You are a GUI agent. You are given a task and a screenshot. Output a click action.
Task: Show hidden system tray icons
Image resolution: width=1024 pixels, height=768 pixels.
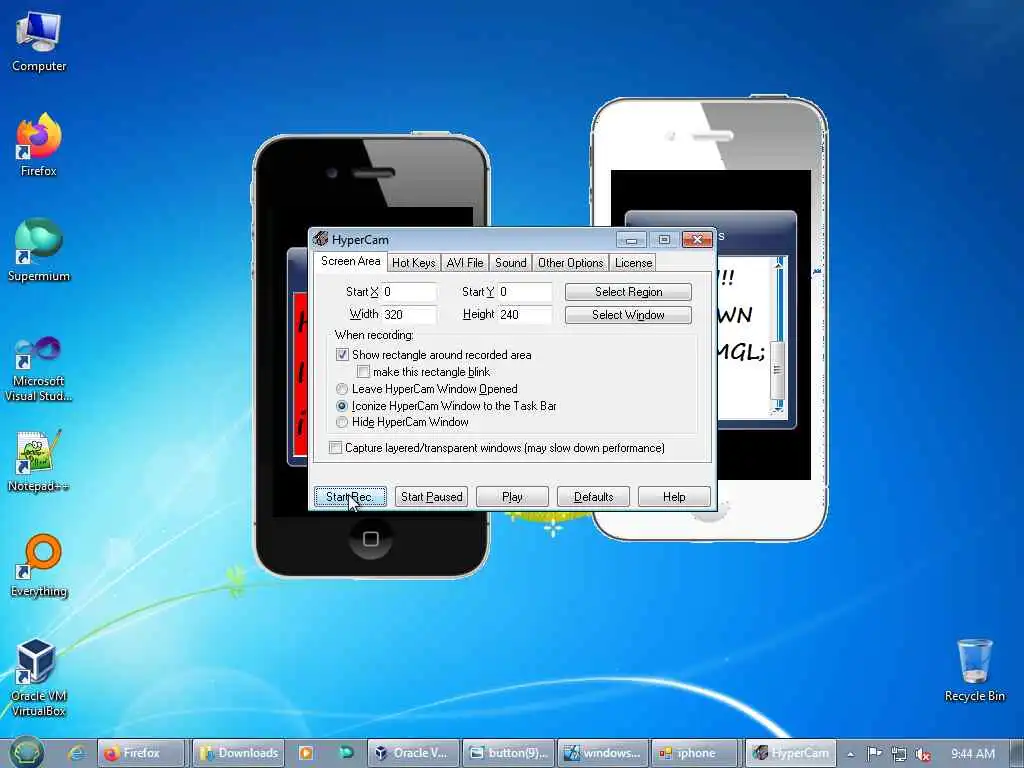[850, 754]
